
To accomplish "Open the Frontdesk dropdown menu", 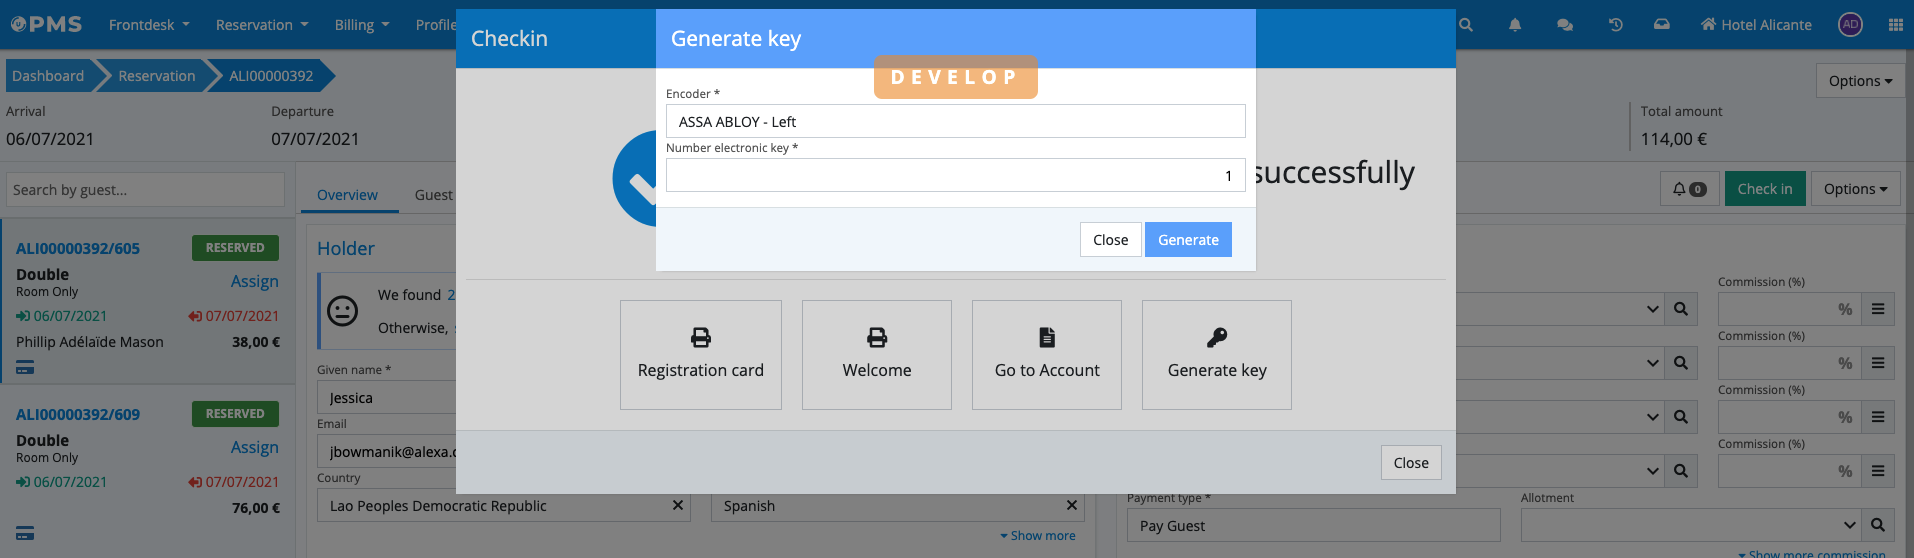I will pyautogui.click(x=148, y=25).
